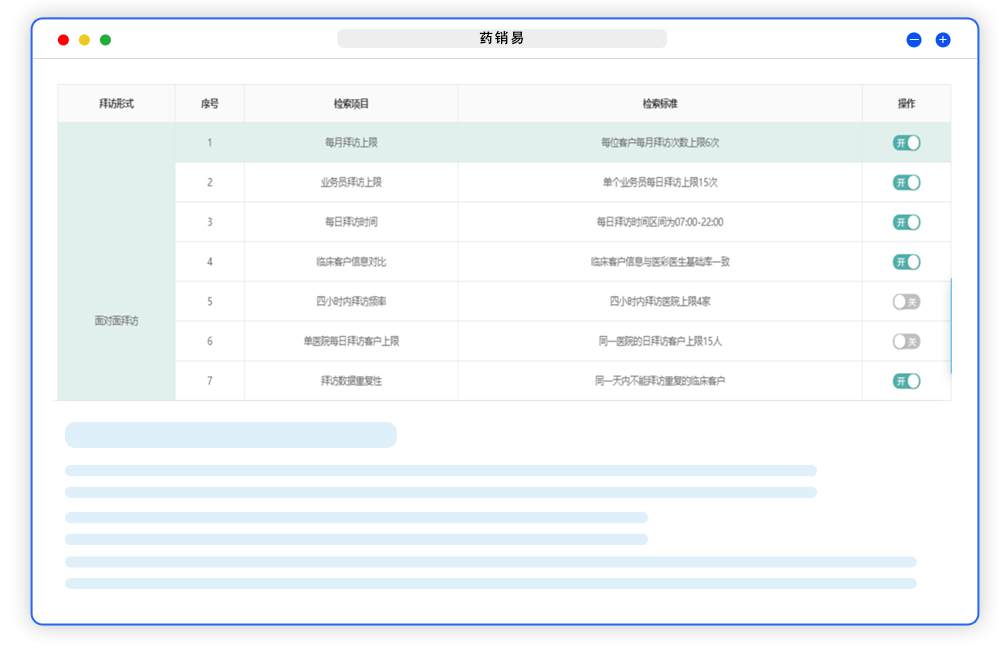1000x650 pixels.
Task: Click the 操作 column header
Action: 906,104
